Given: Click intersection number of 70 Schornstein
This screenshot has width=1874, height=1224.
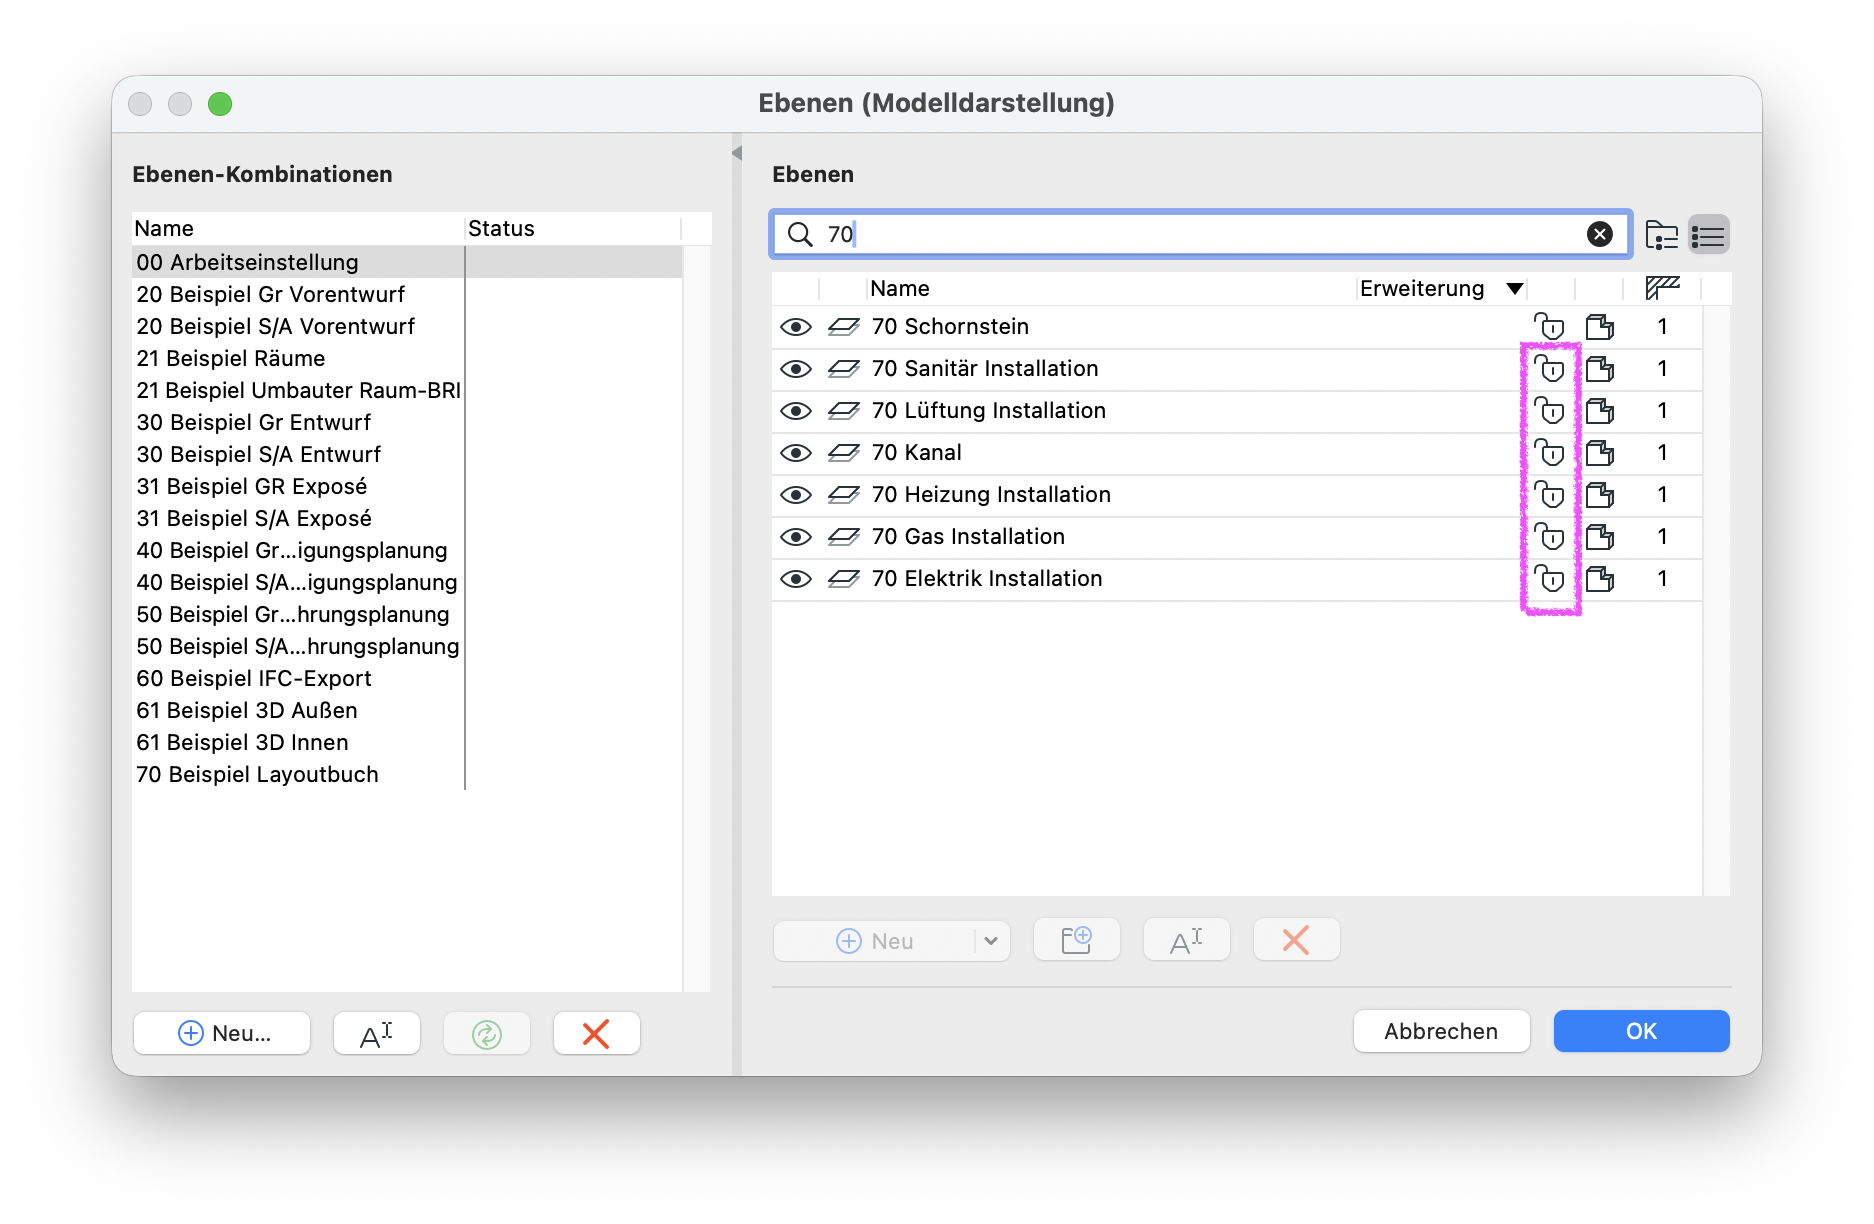Looking at the screenshot, I should [1662, 327].
